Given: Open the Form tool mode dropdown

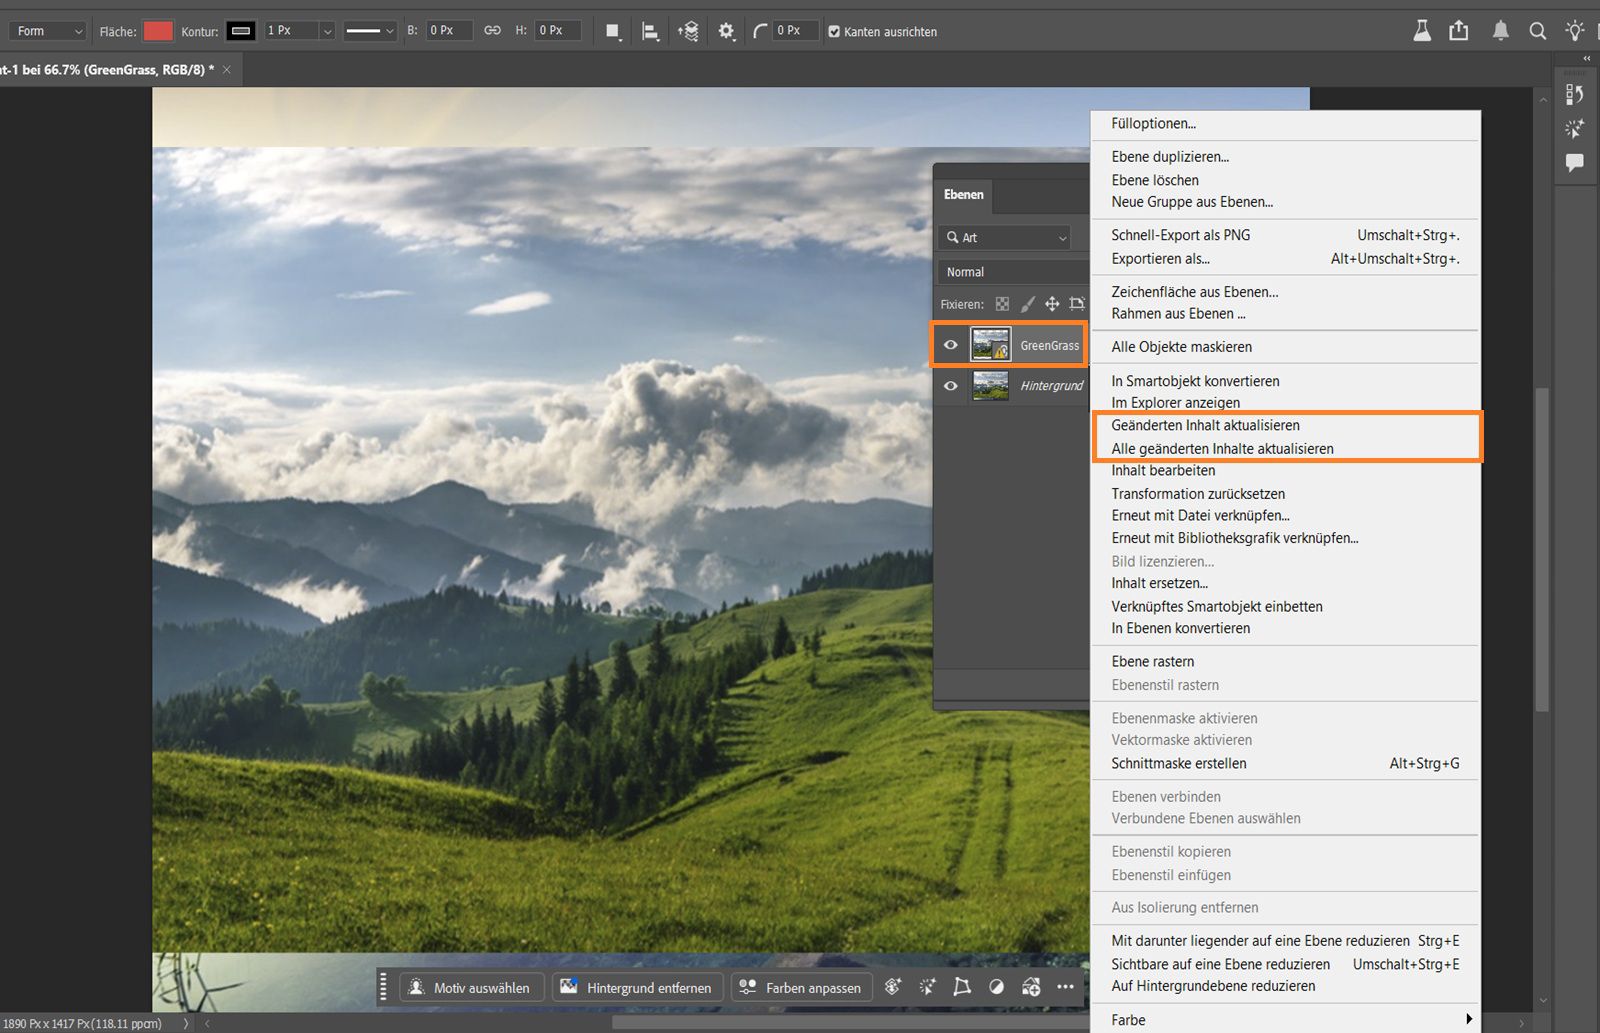Looking at the screenshot, I should tap(47, 31).
